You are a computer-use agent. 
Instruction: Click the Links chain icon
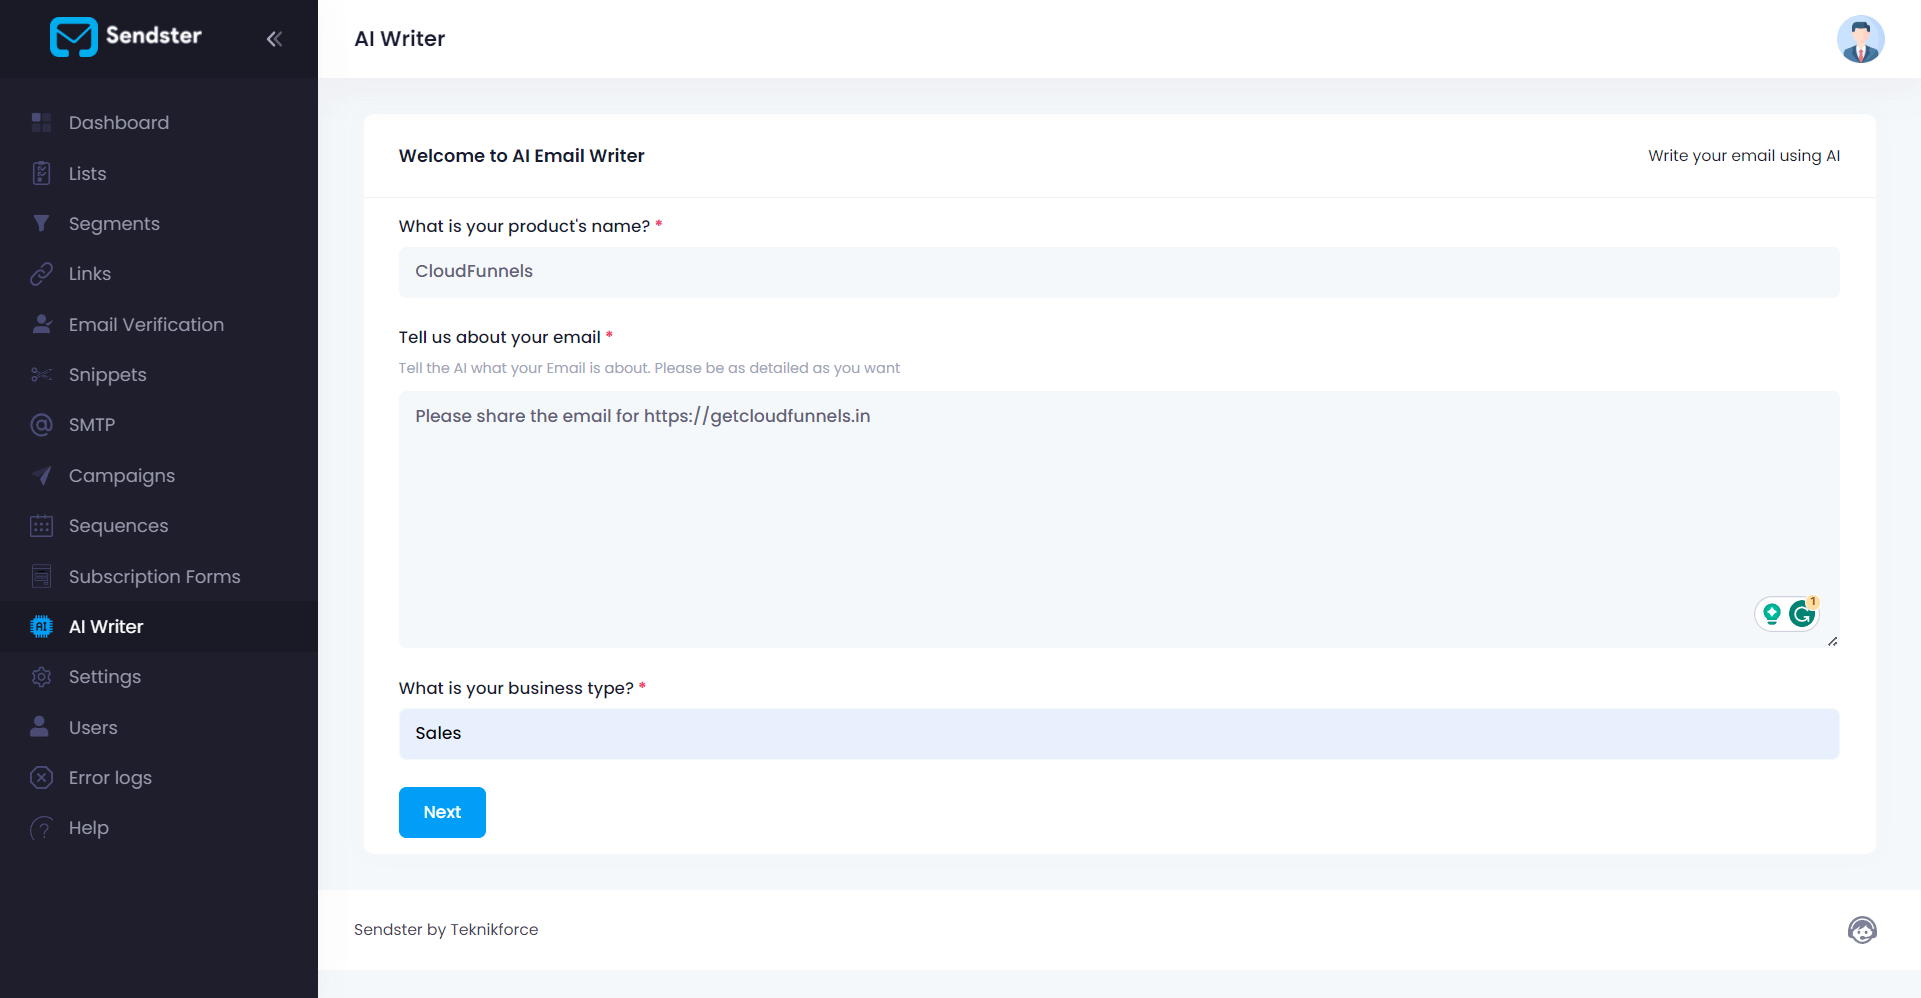point(41,274)
